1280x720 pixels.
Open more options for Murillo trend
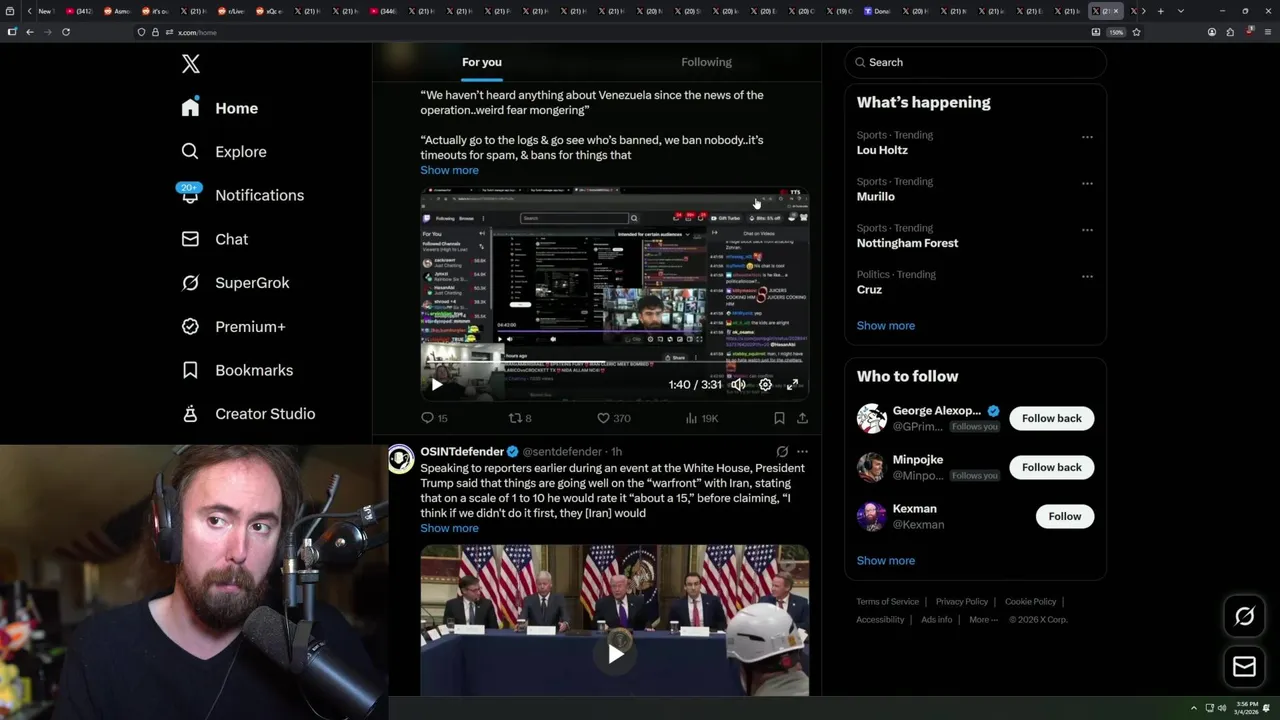1087,184
